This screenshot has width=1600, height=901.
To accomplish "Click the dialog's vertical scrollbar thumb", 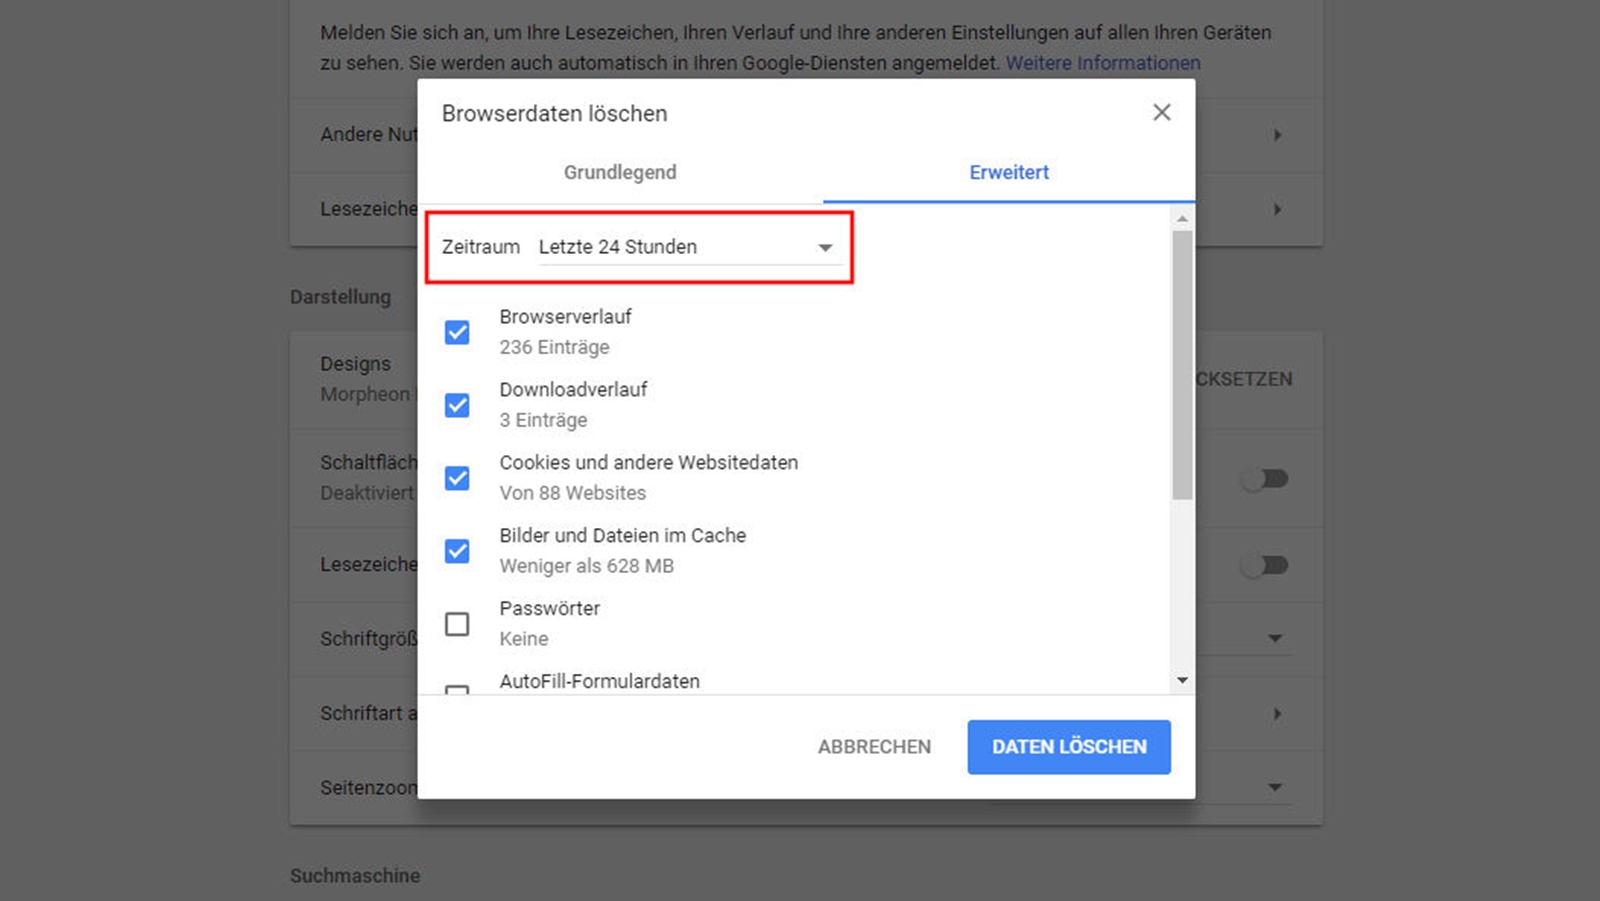I will [1182, 365].
